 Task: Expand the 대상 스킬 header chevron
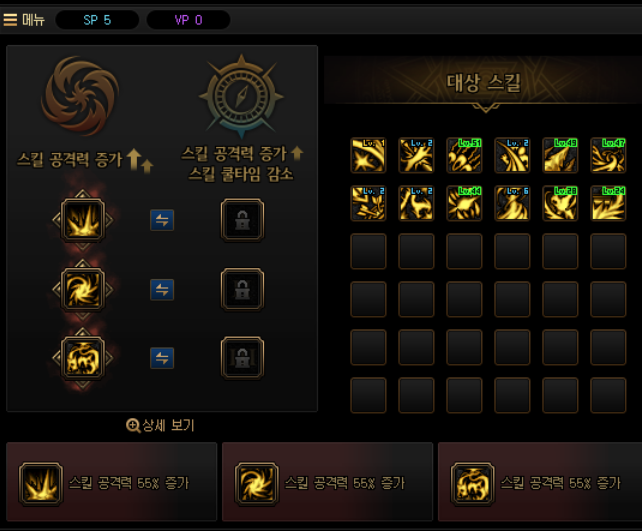coord(486,108)
